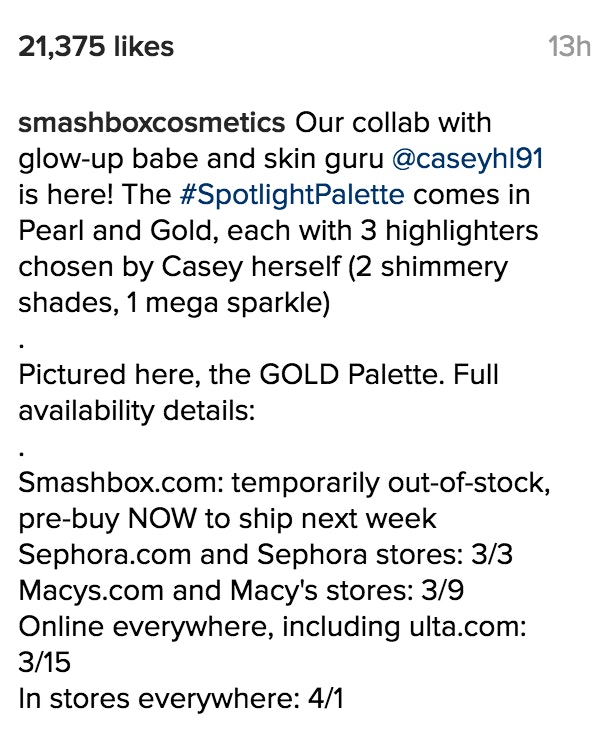608x734 pixels.
Task: Click the word Pearl in the caption
Action: pos(51,231)
